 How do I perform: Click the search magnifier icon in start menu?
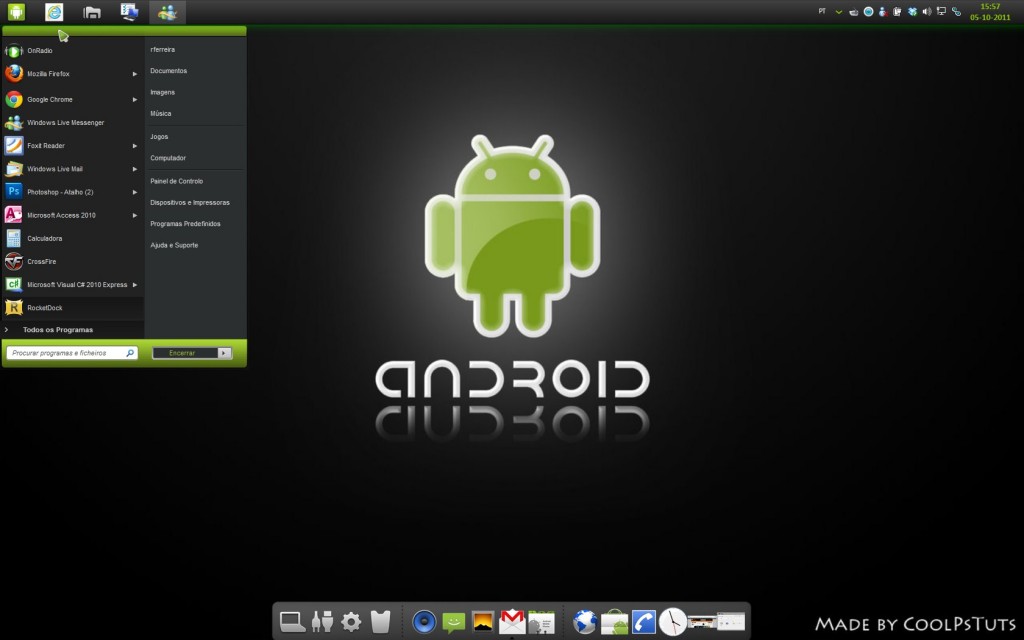coord(130,353)
